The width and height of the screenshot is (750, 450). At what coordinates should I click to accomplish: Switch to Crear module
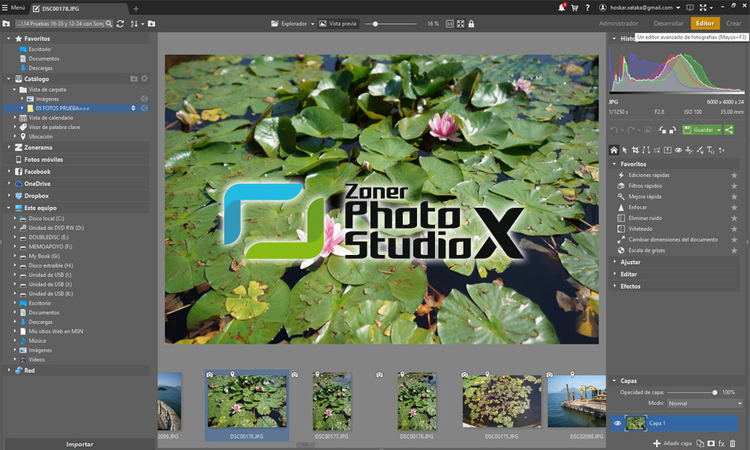point(733,23)
